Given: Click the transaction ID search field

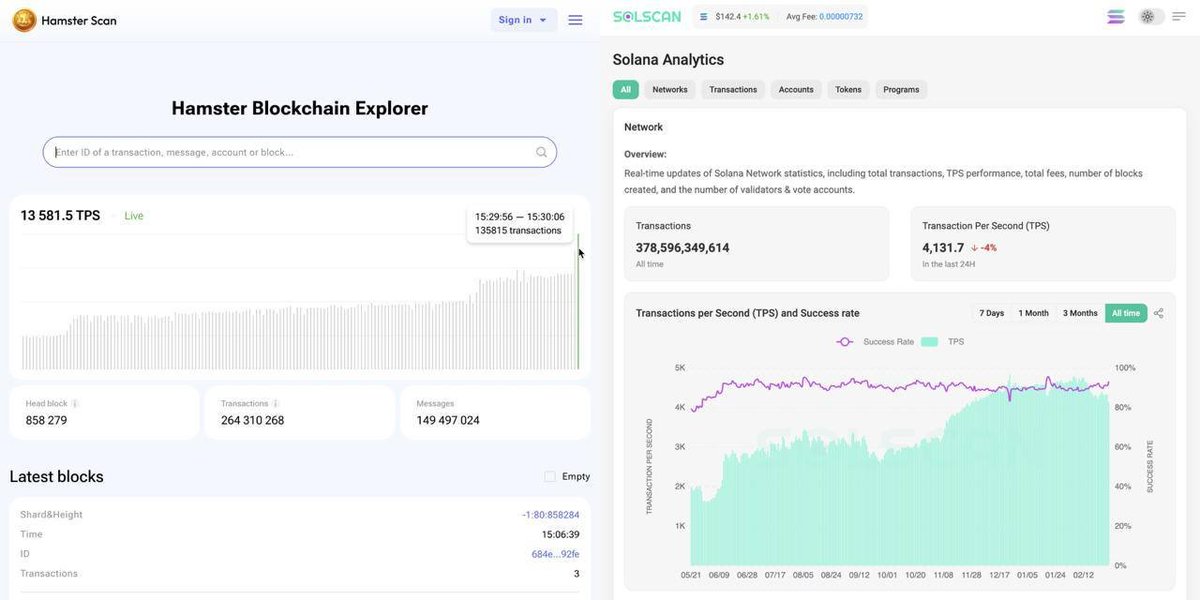Looking at the screenshot, I should 299,152.
